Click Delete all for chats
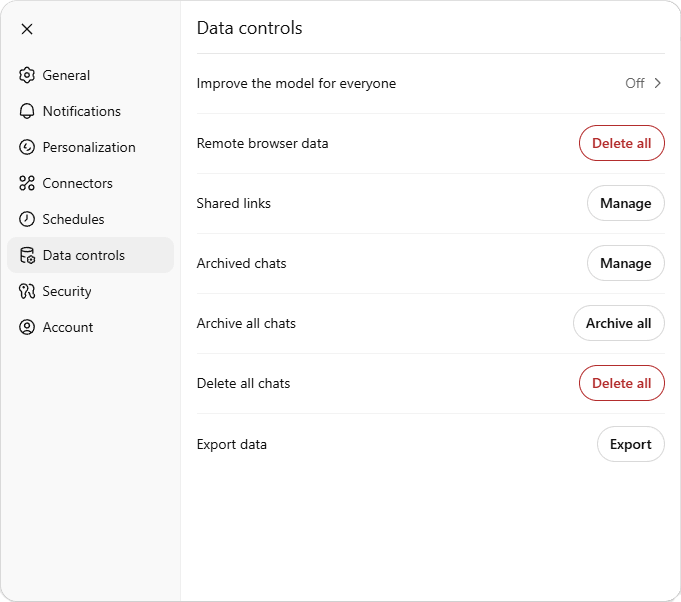The height and width of the screenshot is (602, 681). [x=621, y=383]
